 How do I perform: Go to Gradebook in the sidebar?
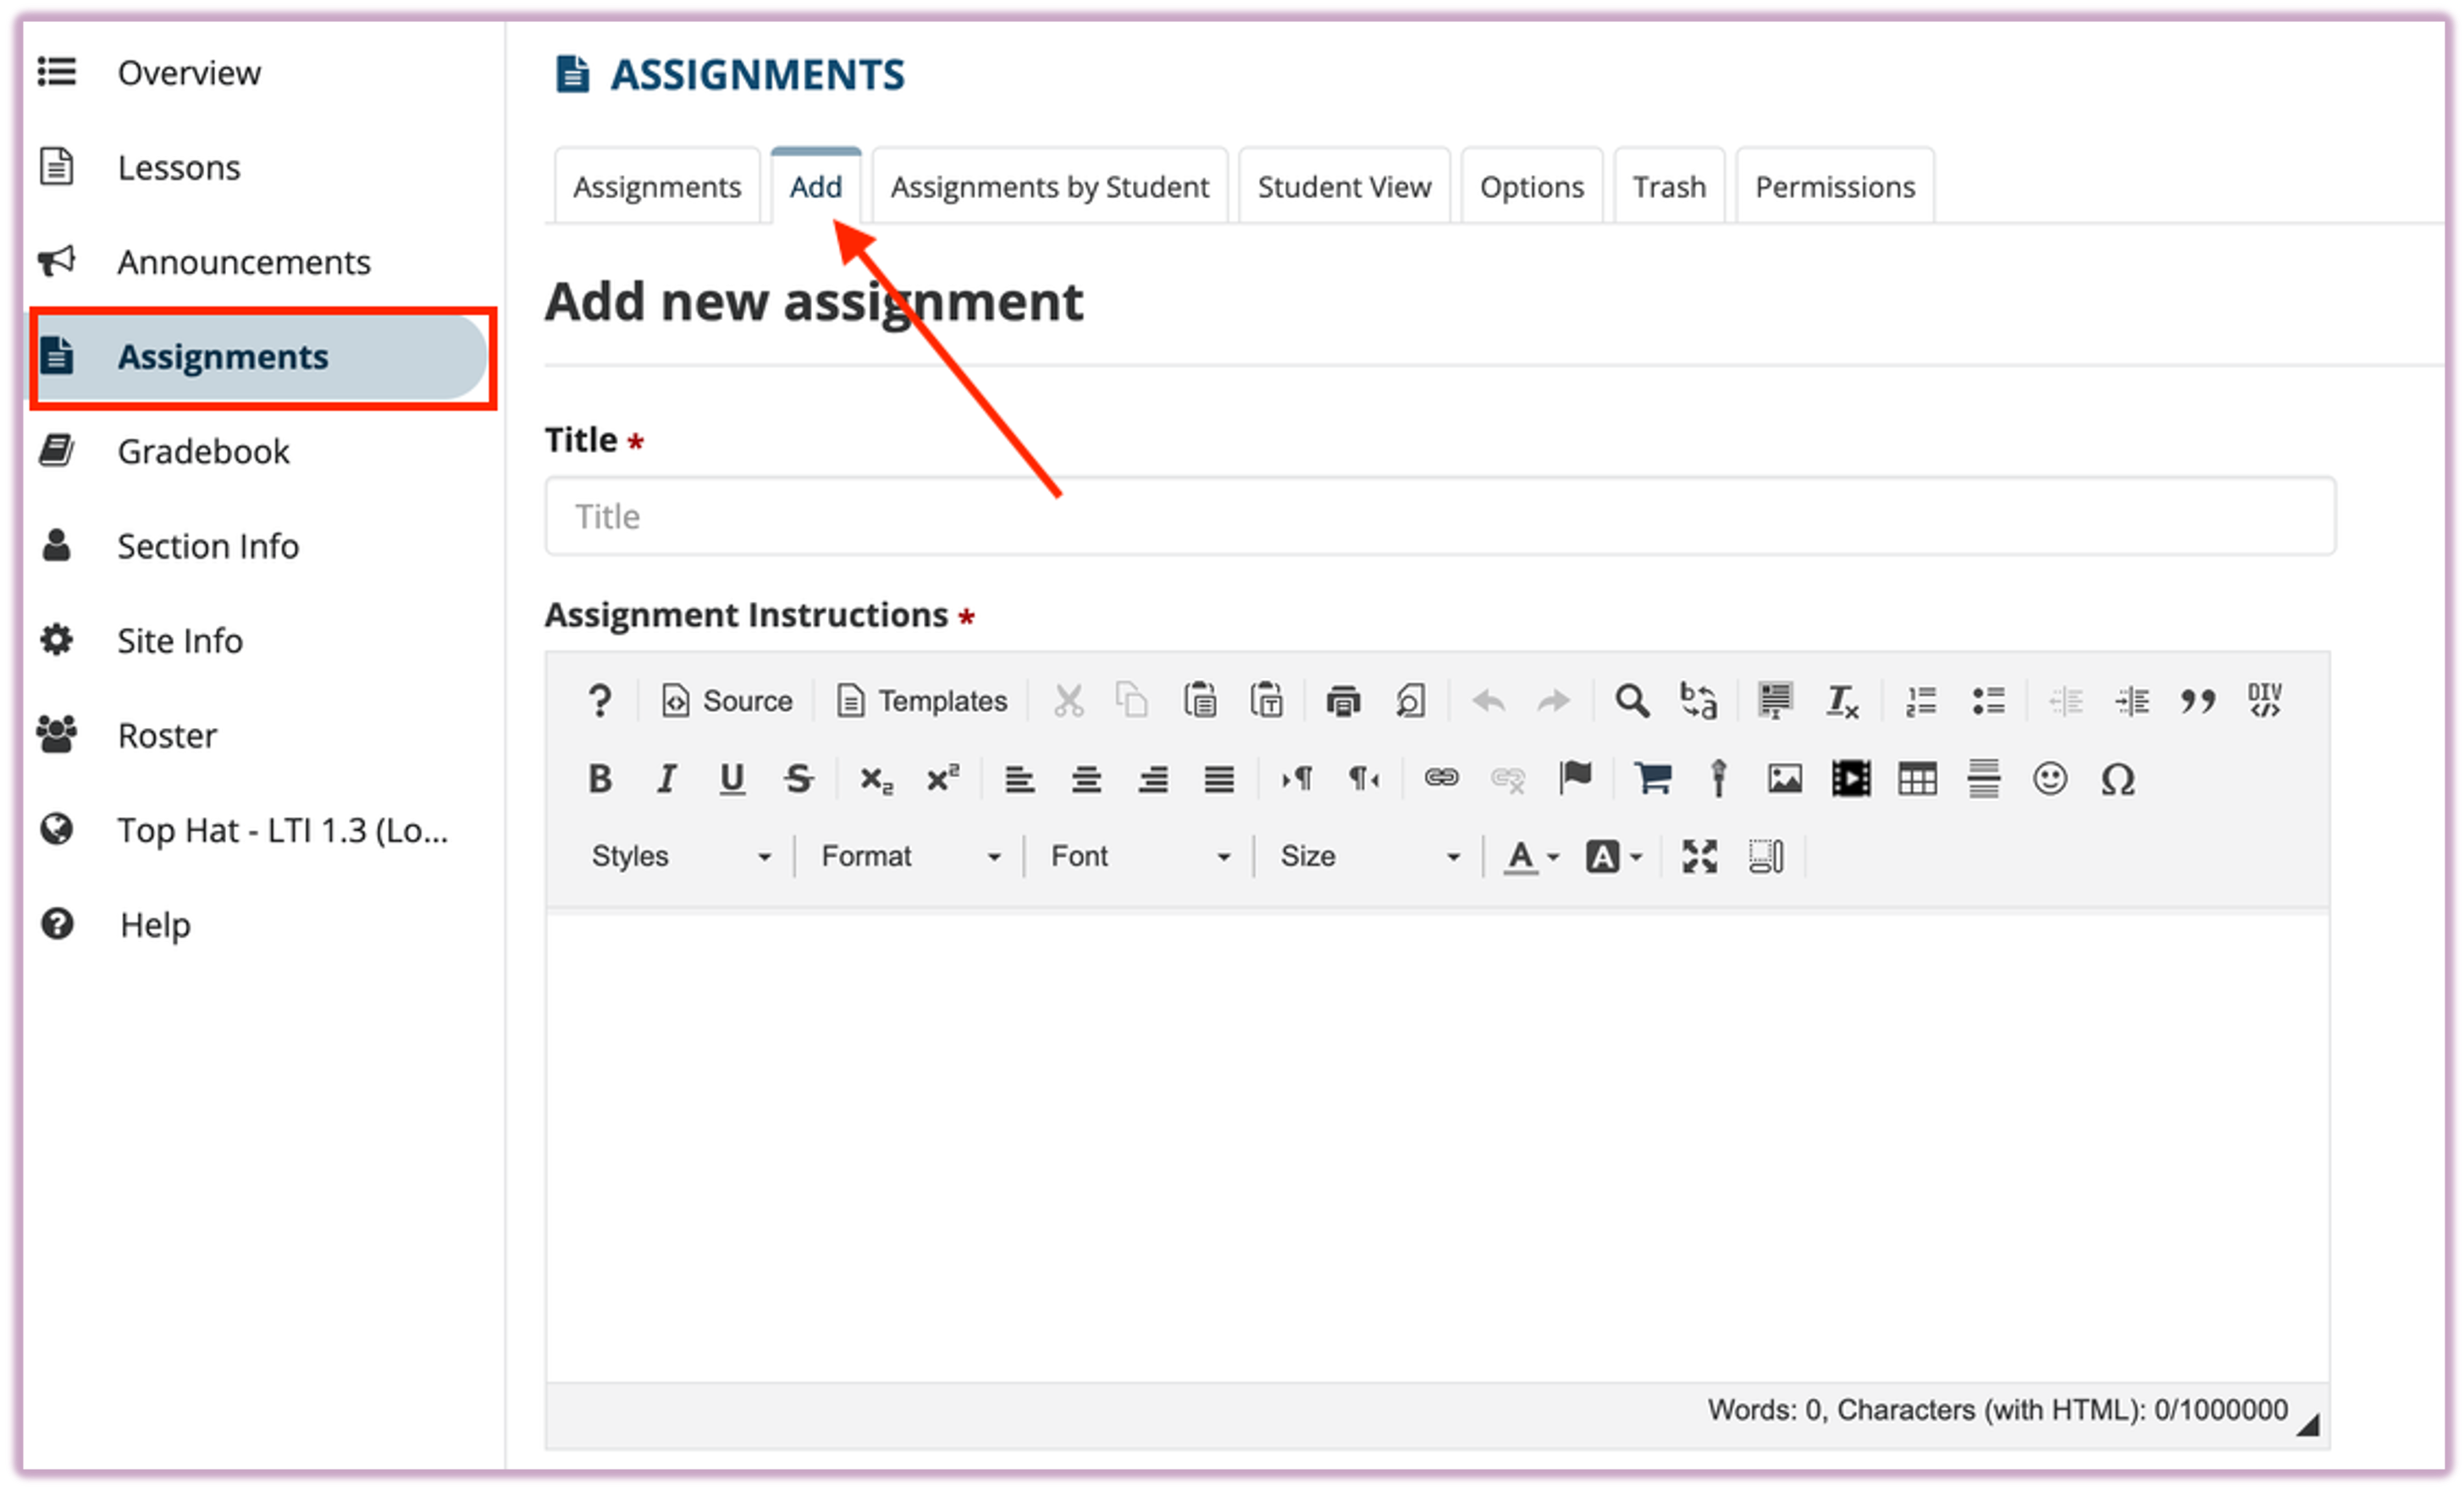(x=203, y=450)
